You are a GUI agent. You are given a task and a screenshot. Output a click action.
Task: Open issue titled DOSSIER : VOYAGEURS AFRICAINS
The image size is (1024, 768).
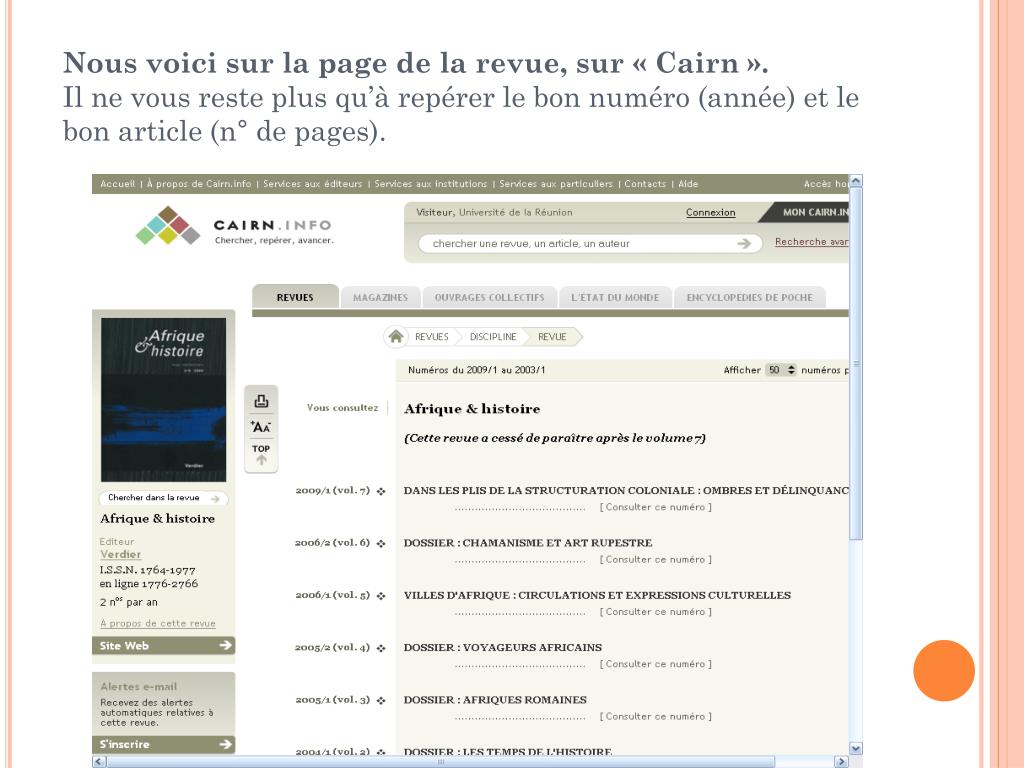click(503, 647)
